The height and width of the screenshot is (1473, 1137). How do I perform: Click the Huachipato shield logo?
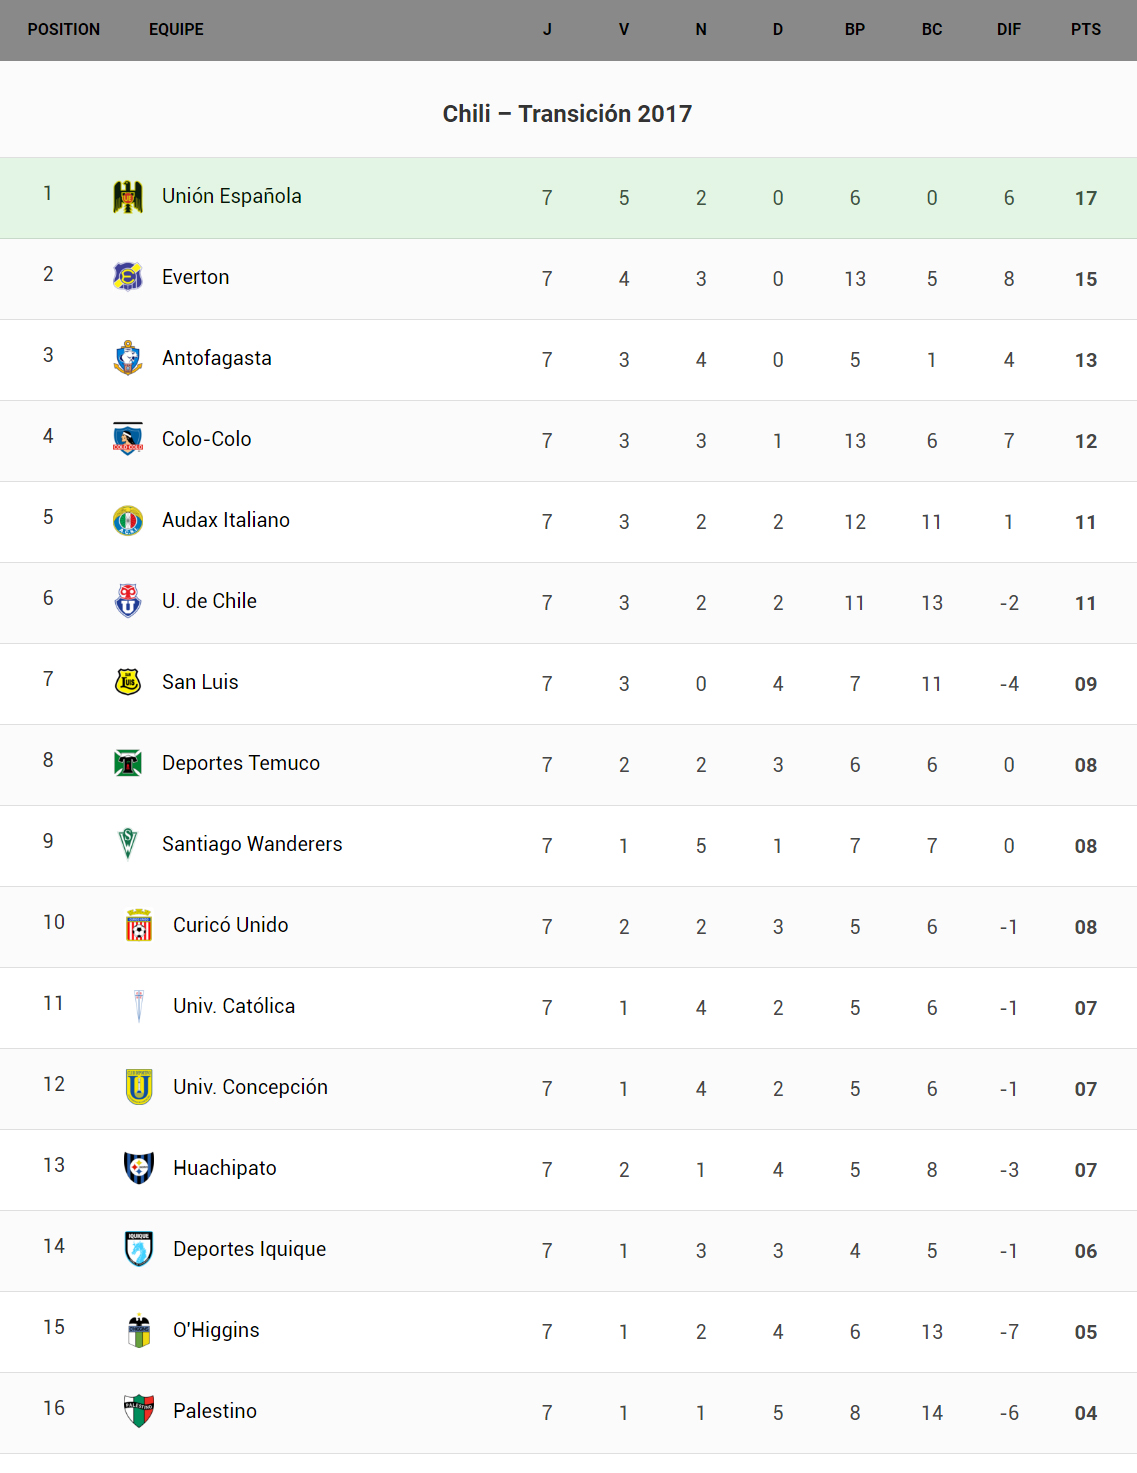(139, 1168)
